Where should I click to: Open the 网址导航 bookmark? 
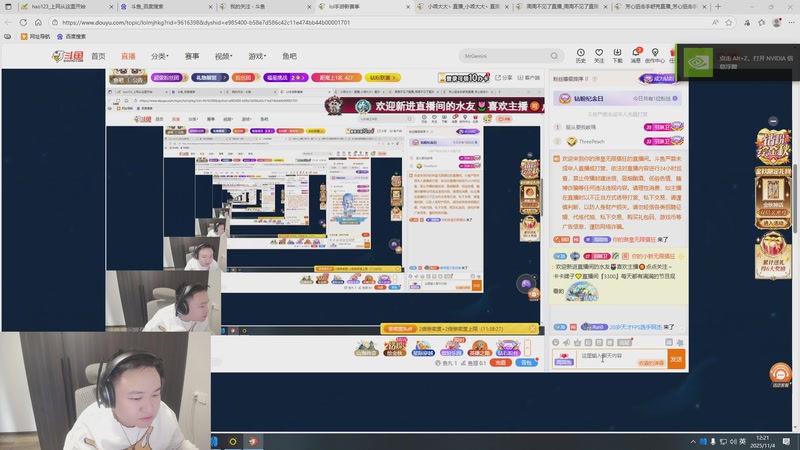click(35, 36)
